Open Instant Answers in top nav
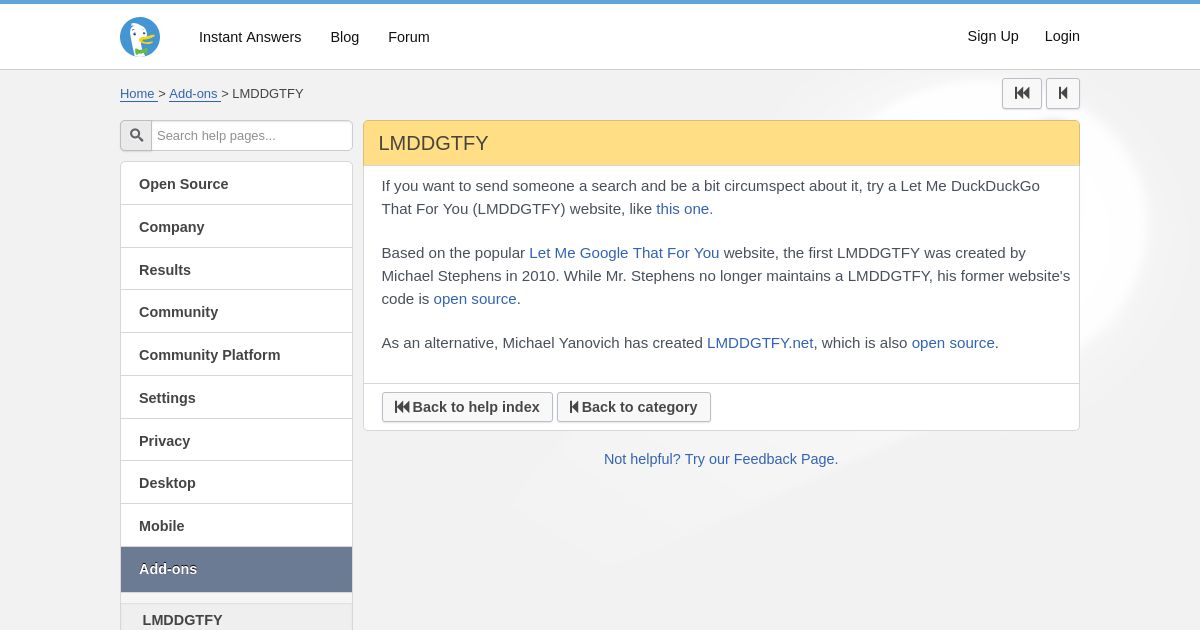Screen dimensions: 1200x630 [250, 37]
